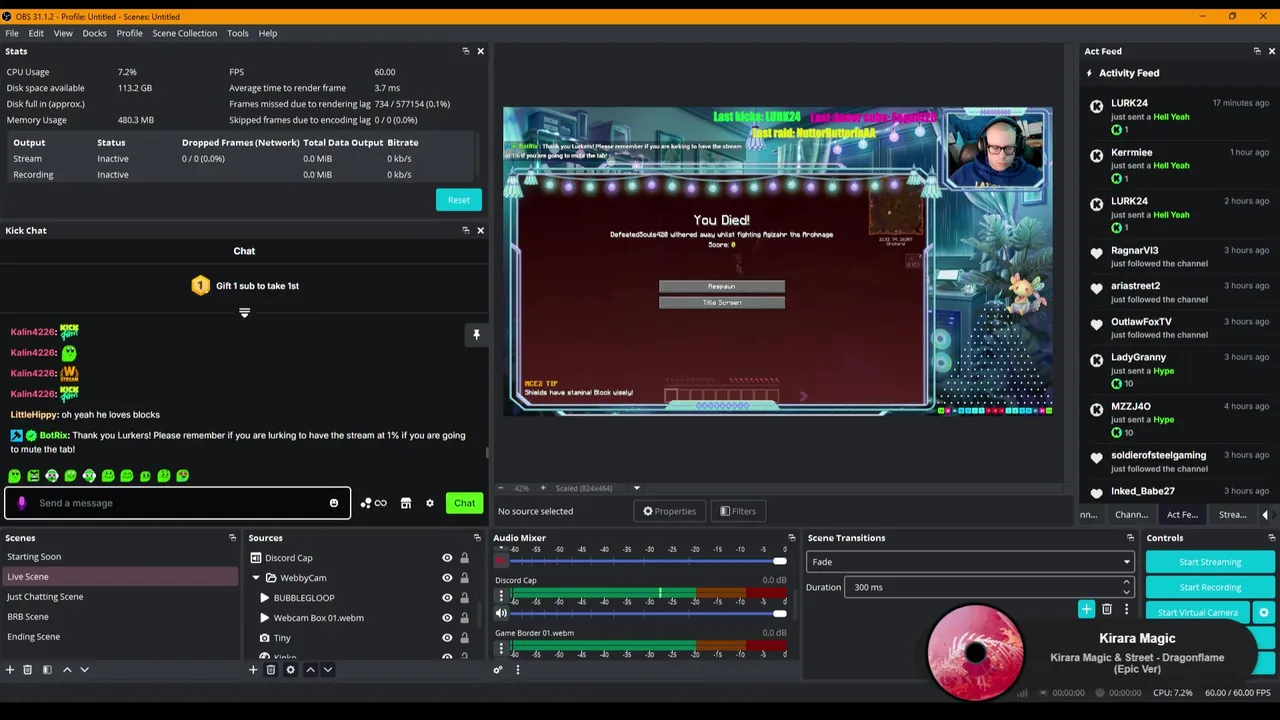Open virtual camera settings gear
Viewport: 1280px width, 720px height.
[x=1264, y=612]
